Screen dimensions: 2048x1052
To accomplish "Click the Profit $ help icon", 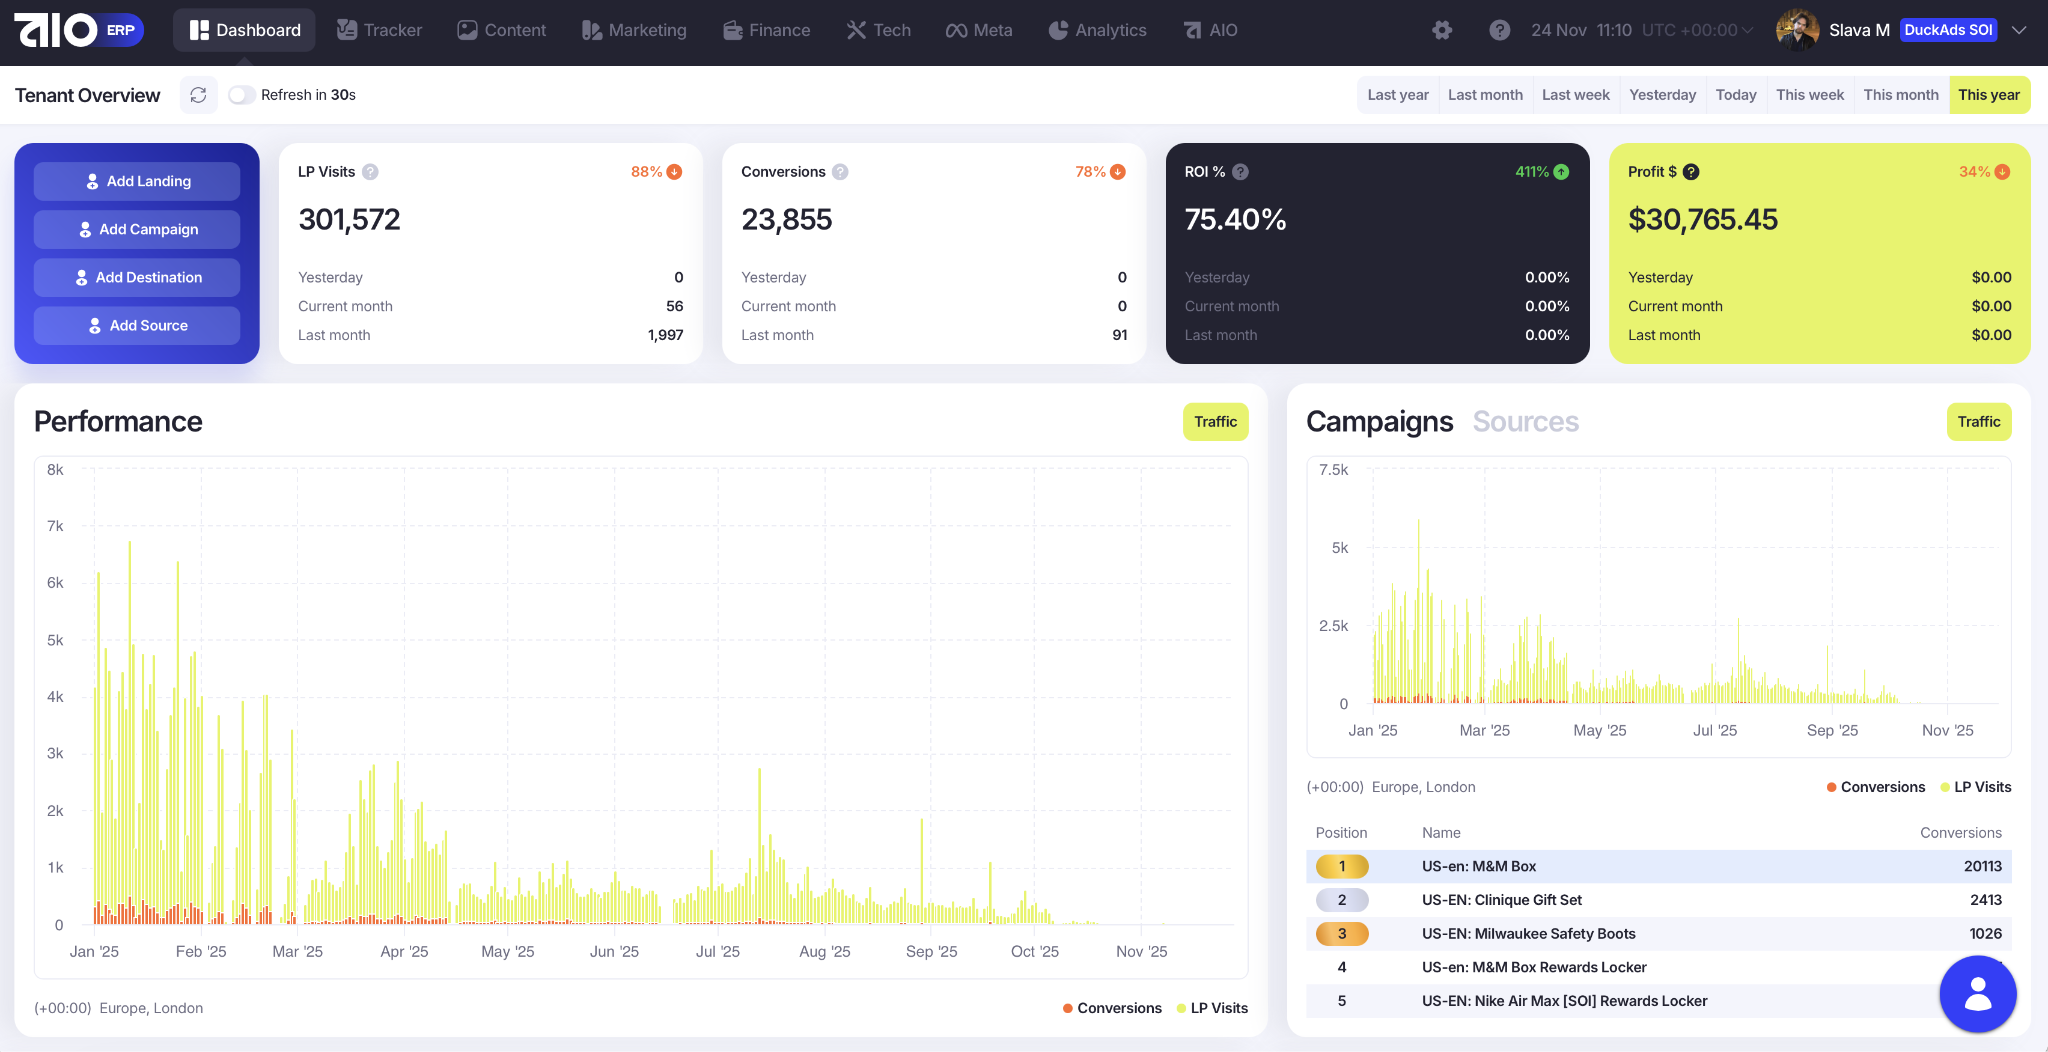I will click(x=1691, y=172).
